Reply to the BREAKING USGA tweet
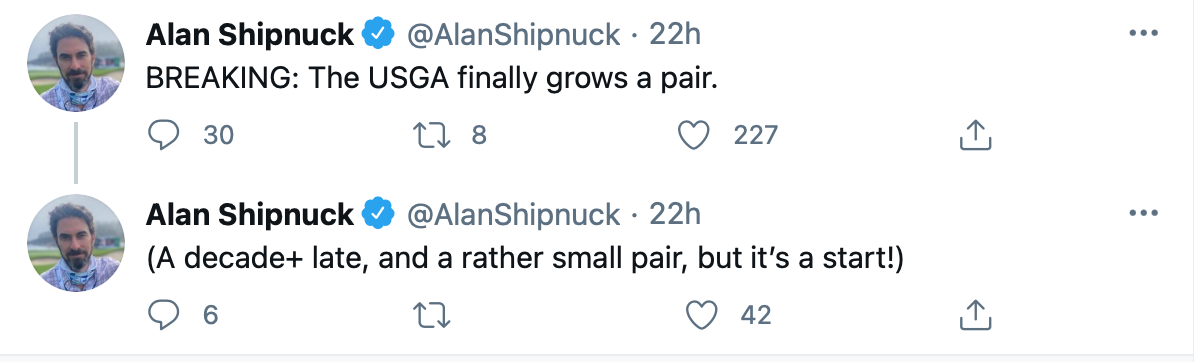The image size is (1194, 362). click(x=162, y=135)
